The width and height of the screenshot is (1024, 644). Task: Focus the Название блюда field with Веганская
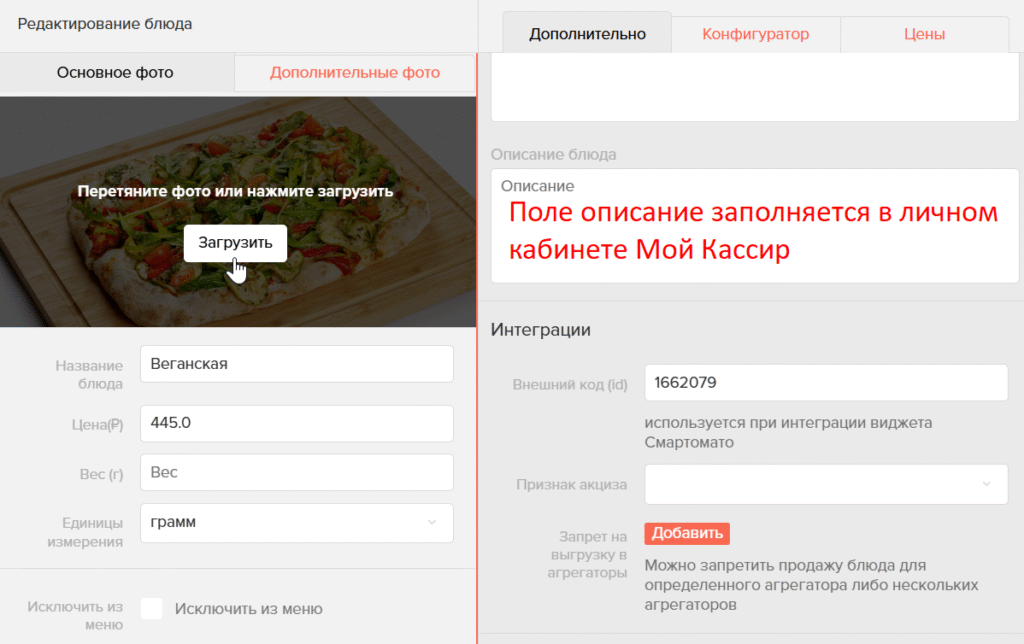point(296,364)
